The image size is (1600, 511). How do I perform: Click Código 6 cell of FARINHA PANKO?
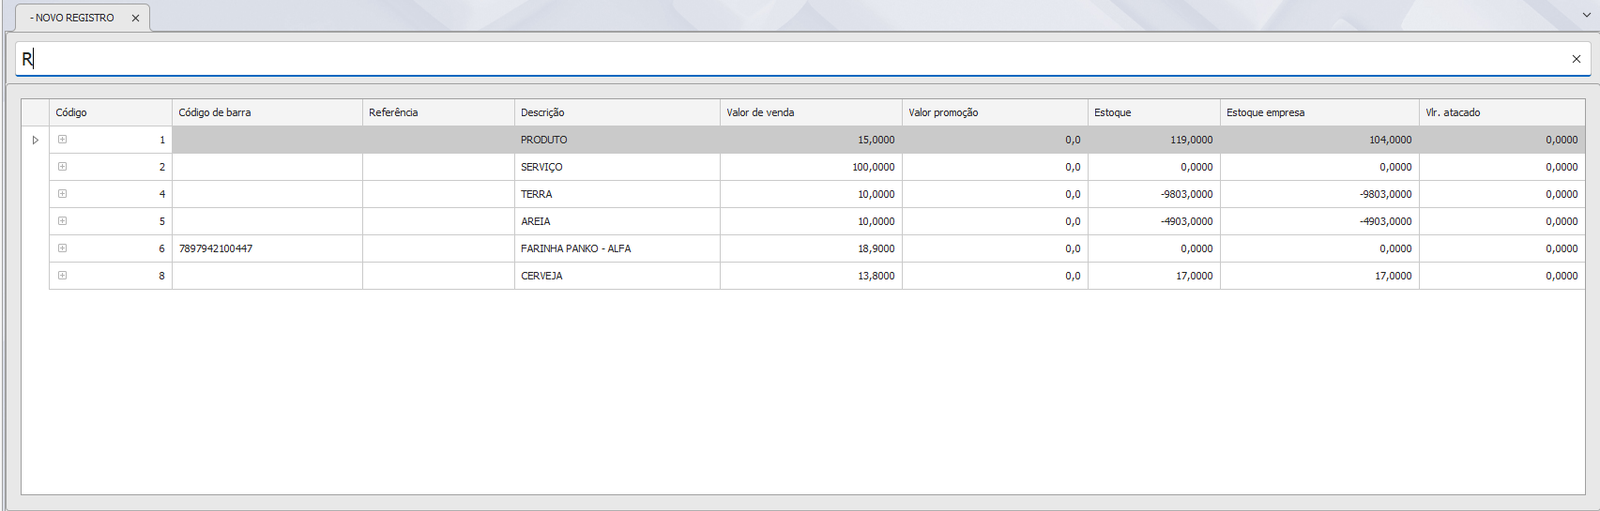tap(110, 248)
